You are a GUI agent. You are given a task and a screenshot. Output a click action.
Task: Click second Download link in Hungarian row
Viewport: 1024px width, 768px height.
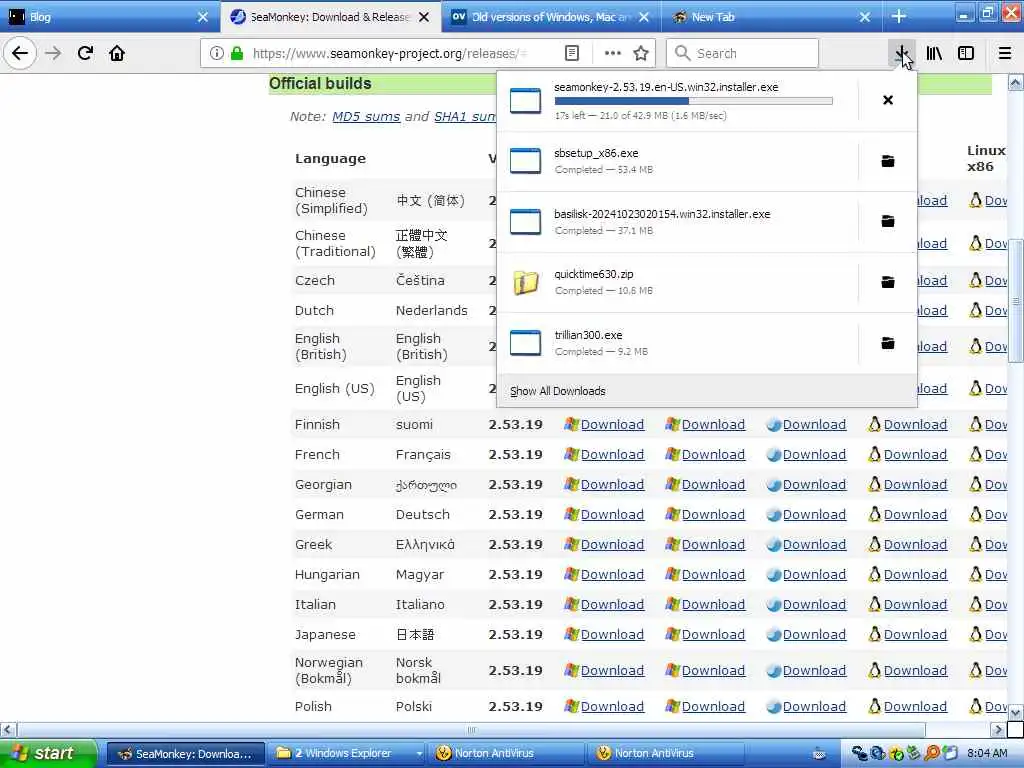(x=713, y=575)
